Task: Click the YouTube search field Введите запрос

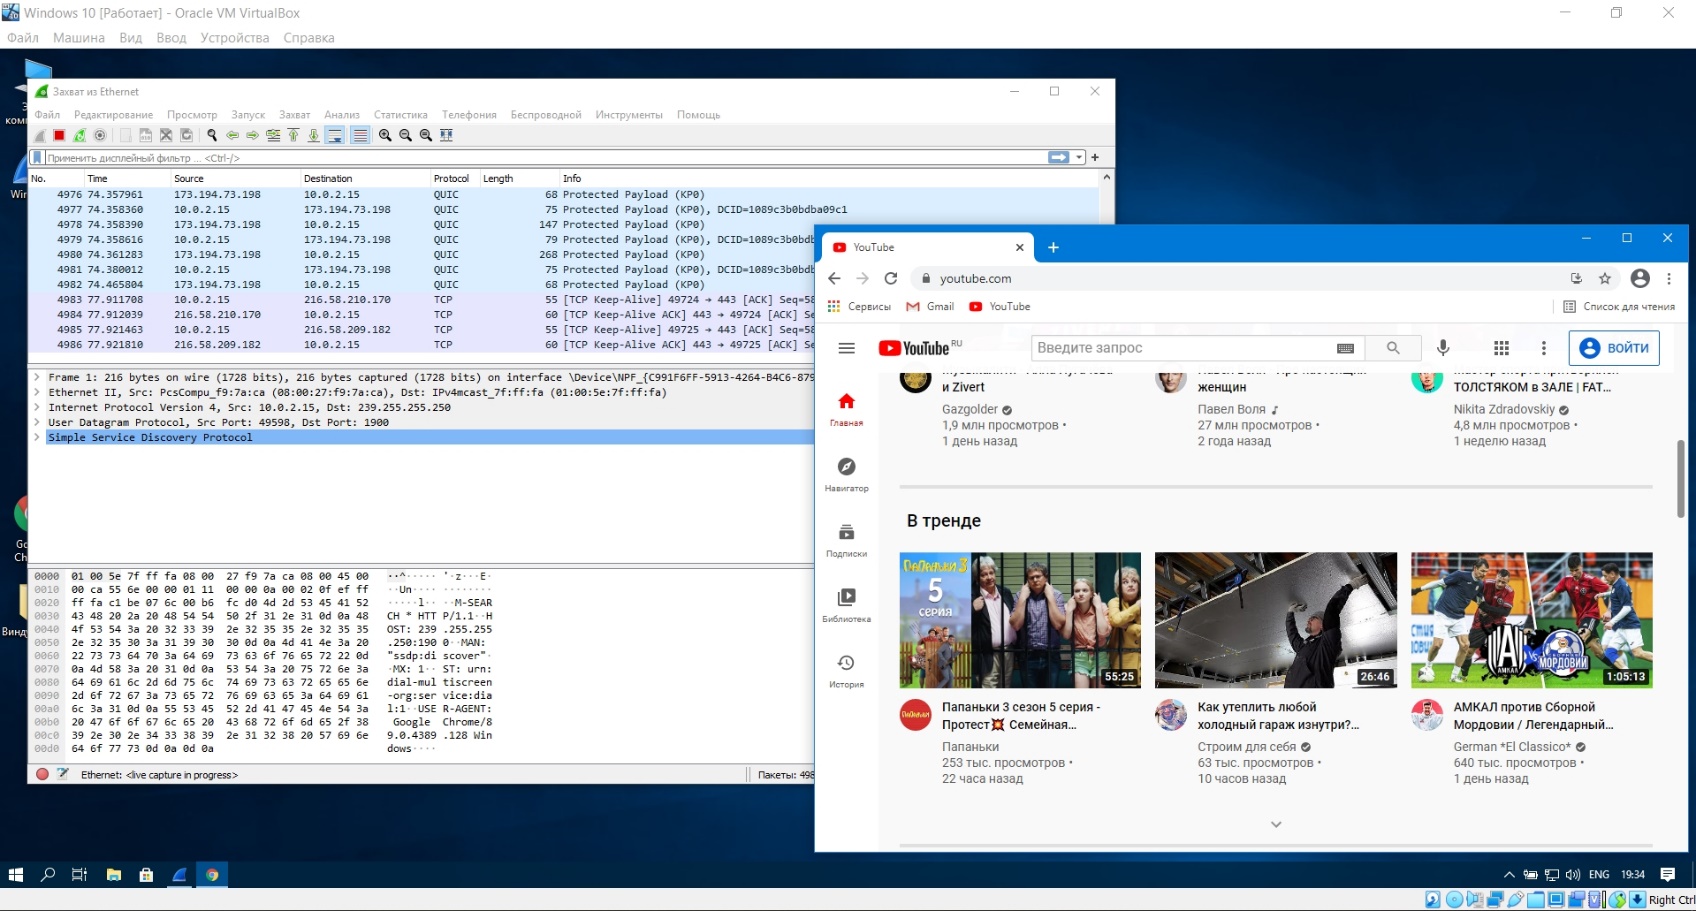Action: [x=1180, y=348]
